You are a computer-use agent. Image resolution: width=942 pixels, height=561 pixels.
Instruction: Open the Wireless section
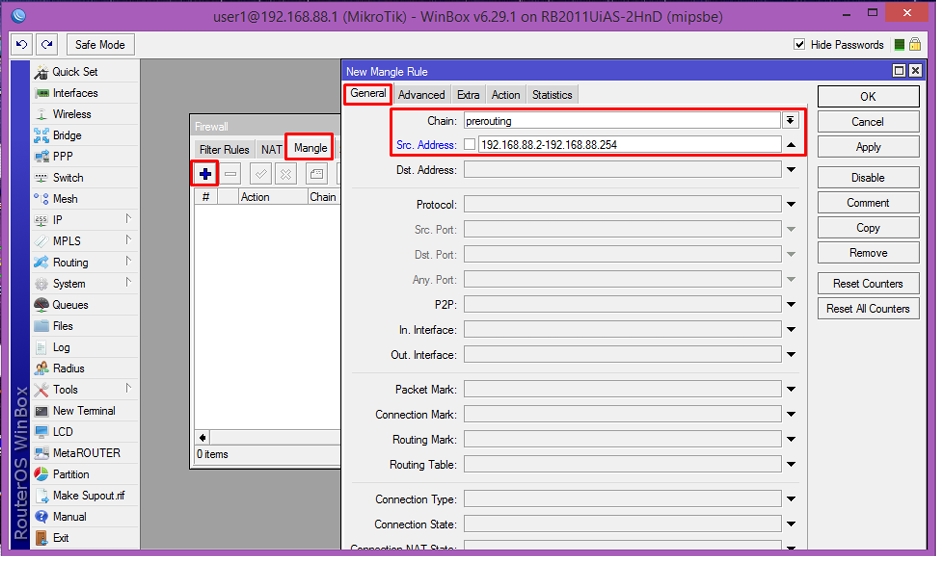[x=71, y=114]
